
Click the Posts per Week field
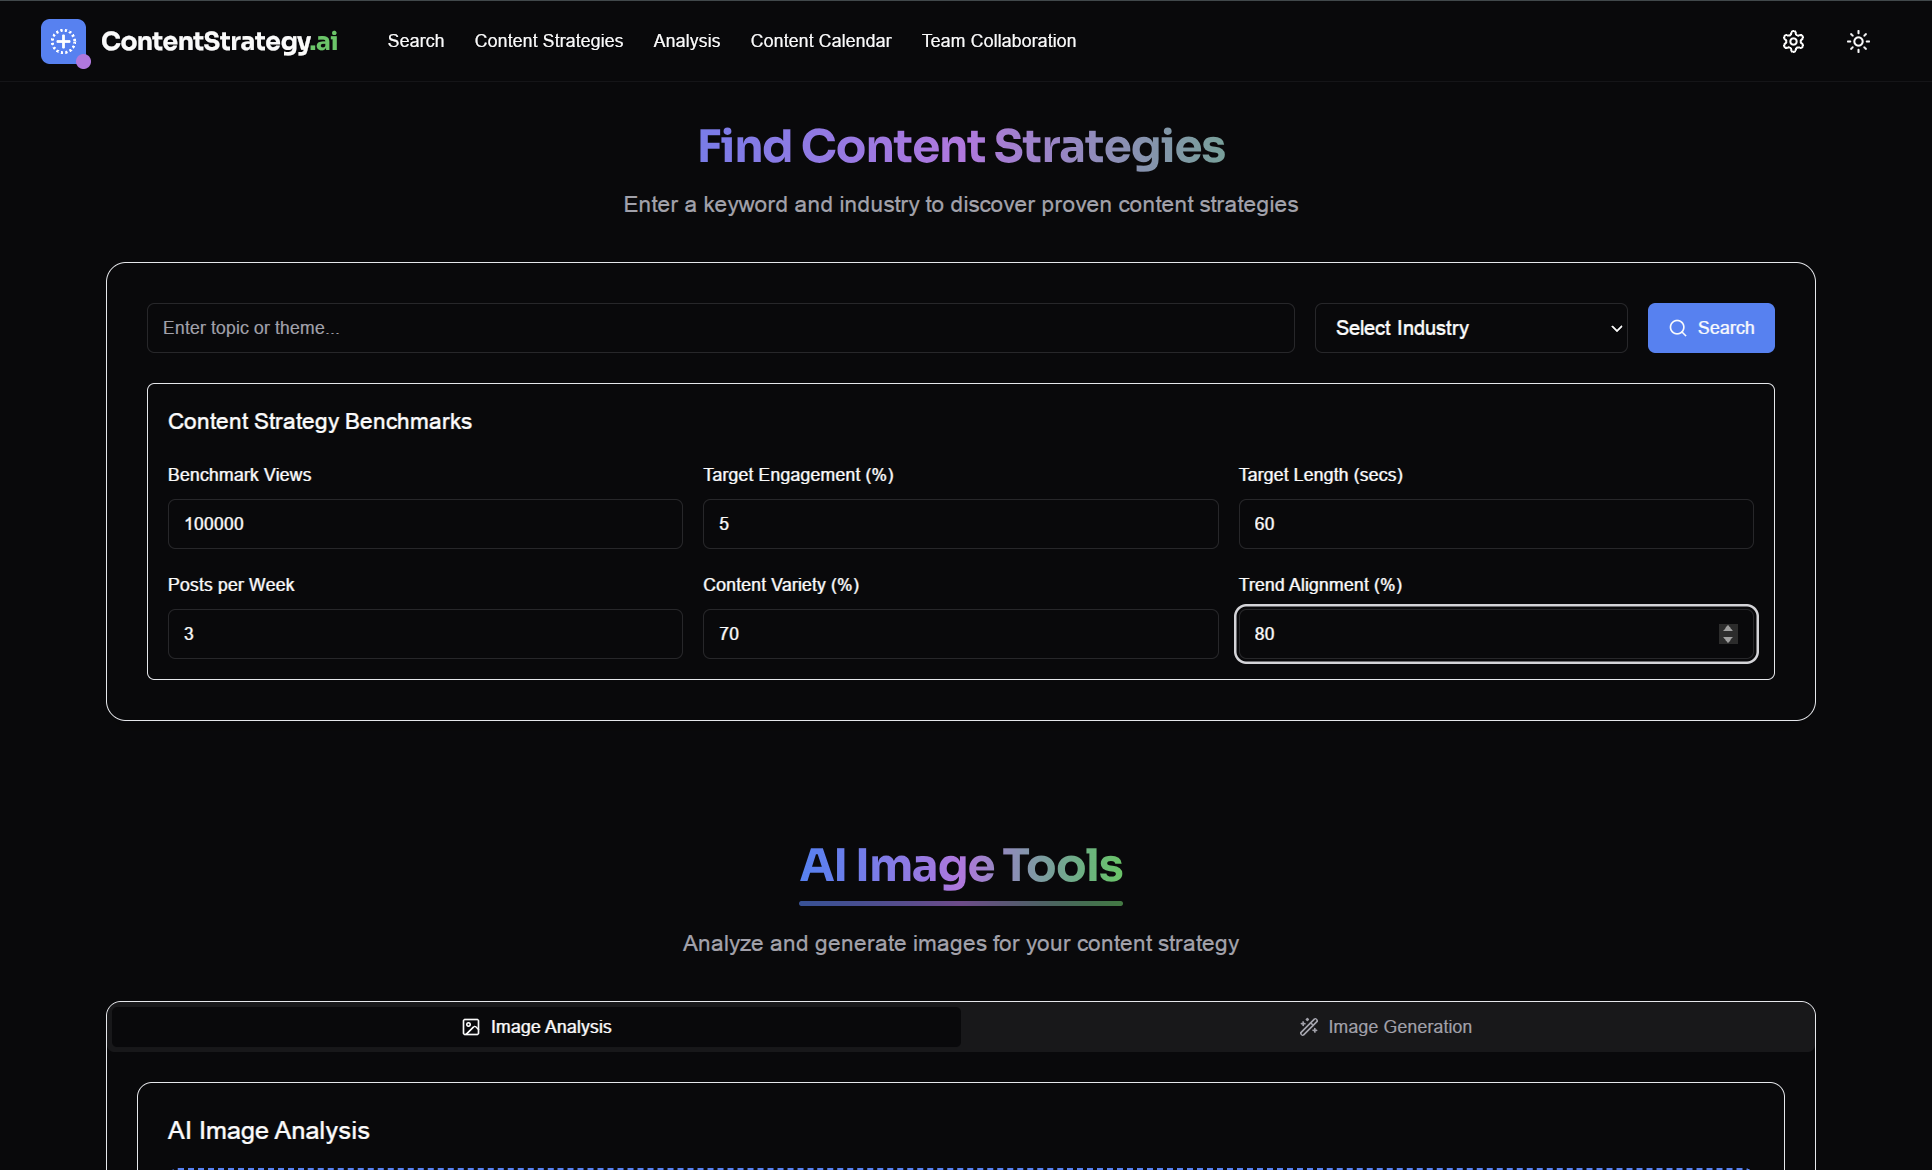pyautogui.click(x=424, y=633)
